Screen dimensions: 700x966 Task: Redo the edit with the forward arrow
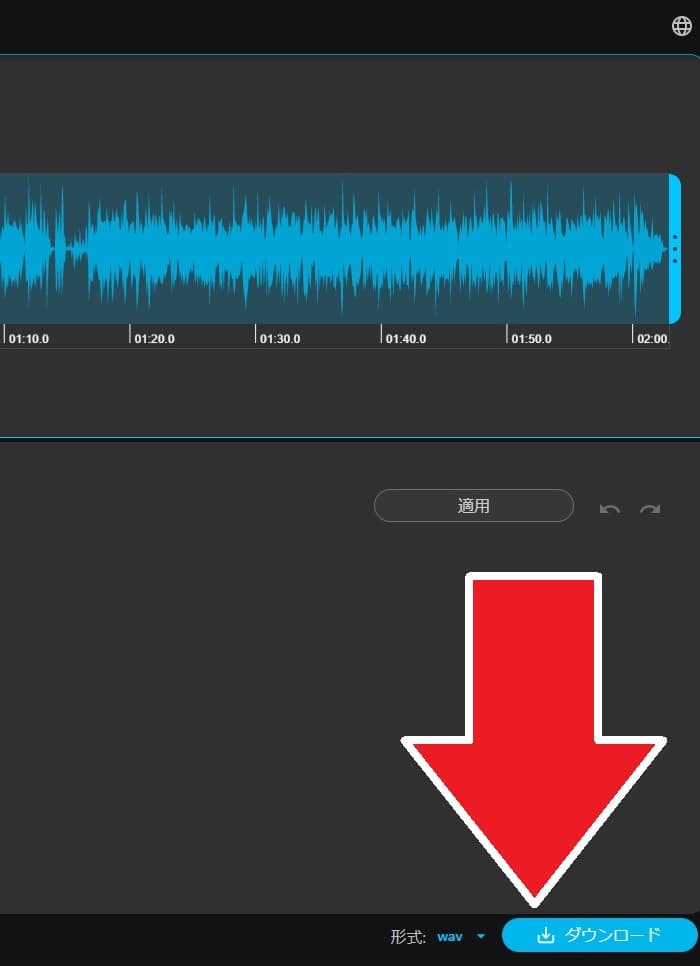click(650, 509)
